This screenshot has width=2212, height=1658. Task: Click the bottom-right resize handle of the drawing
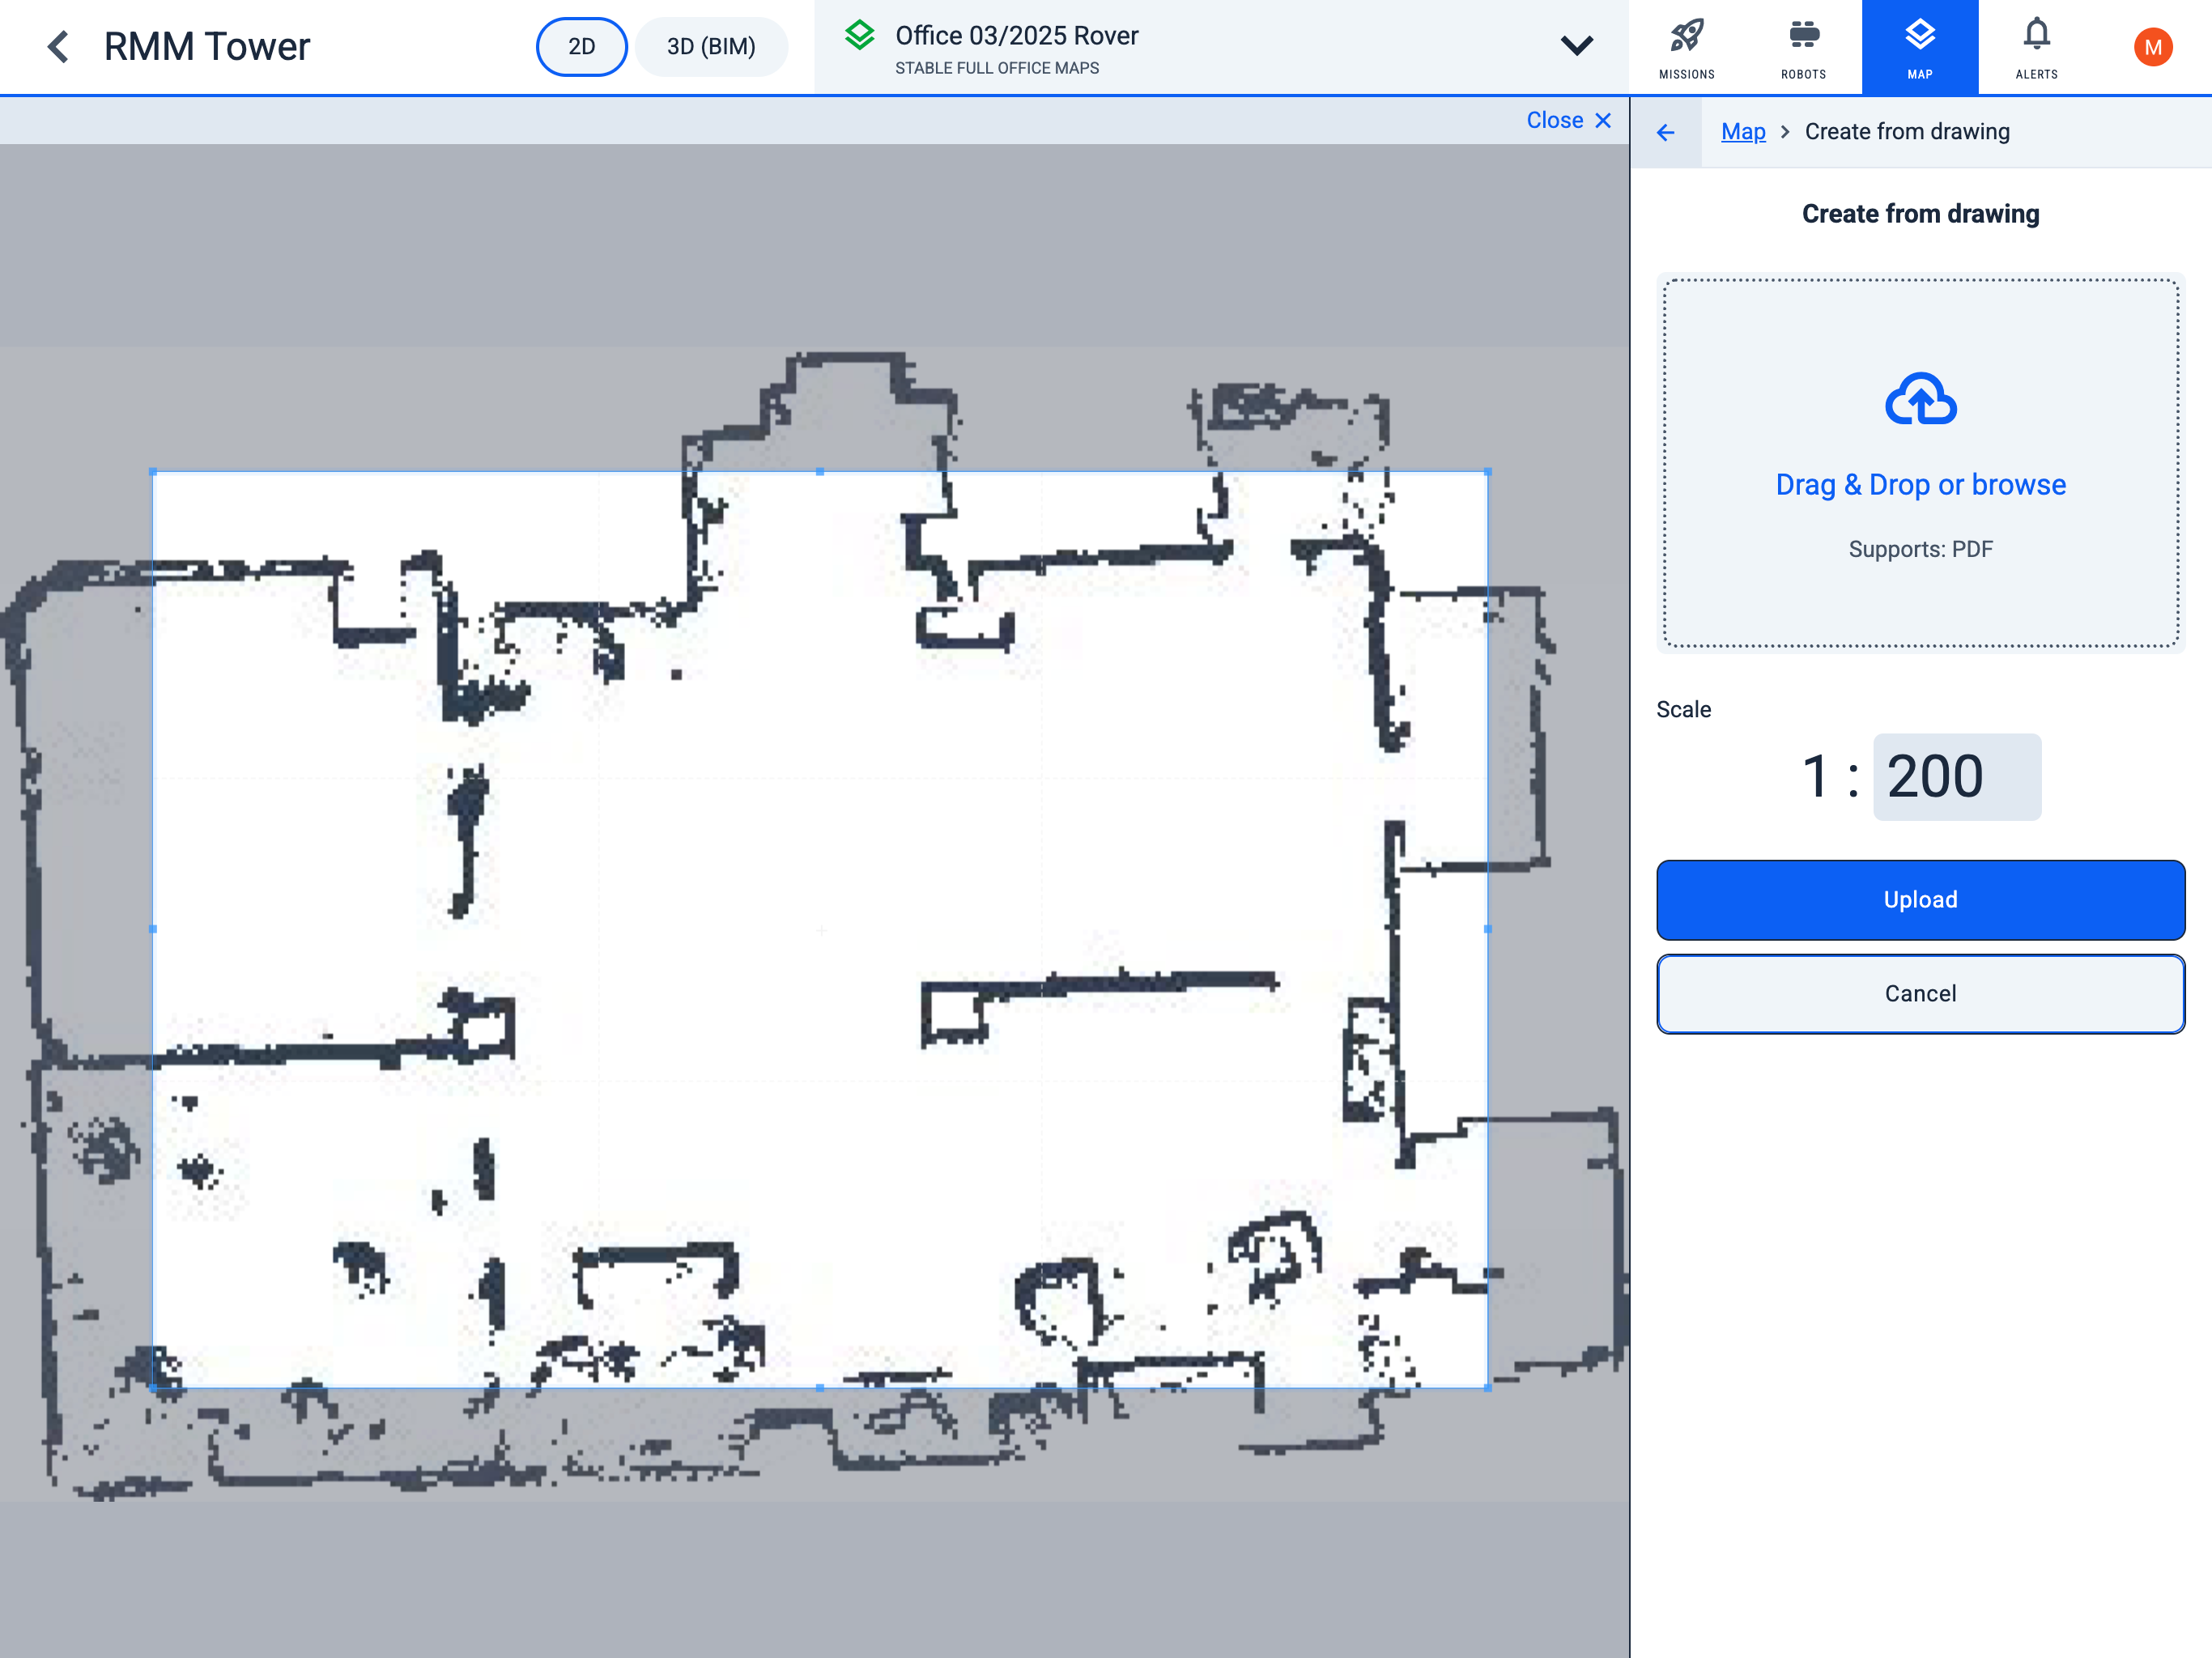point(1488,1388)
